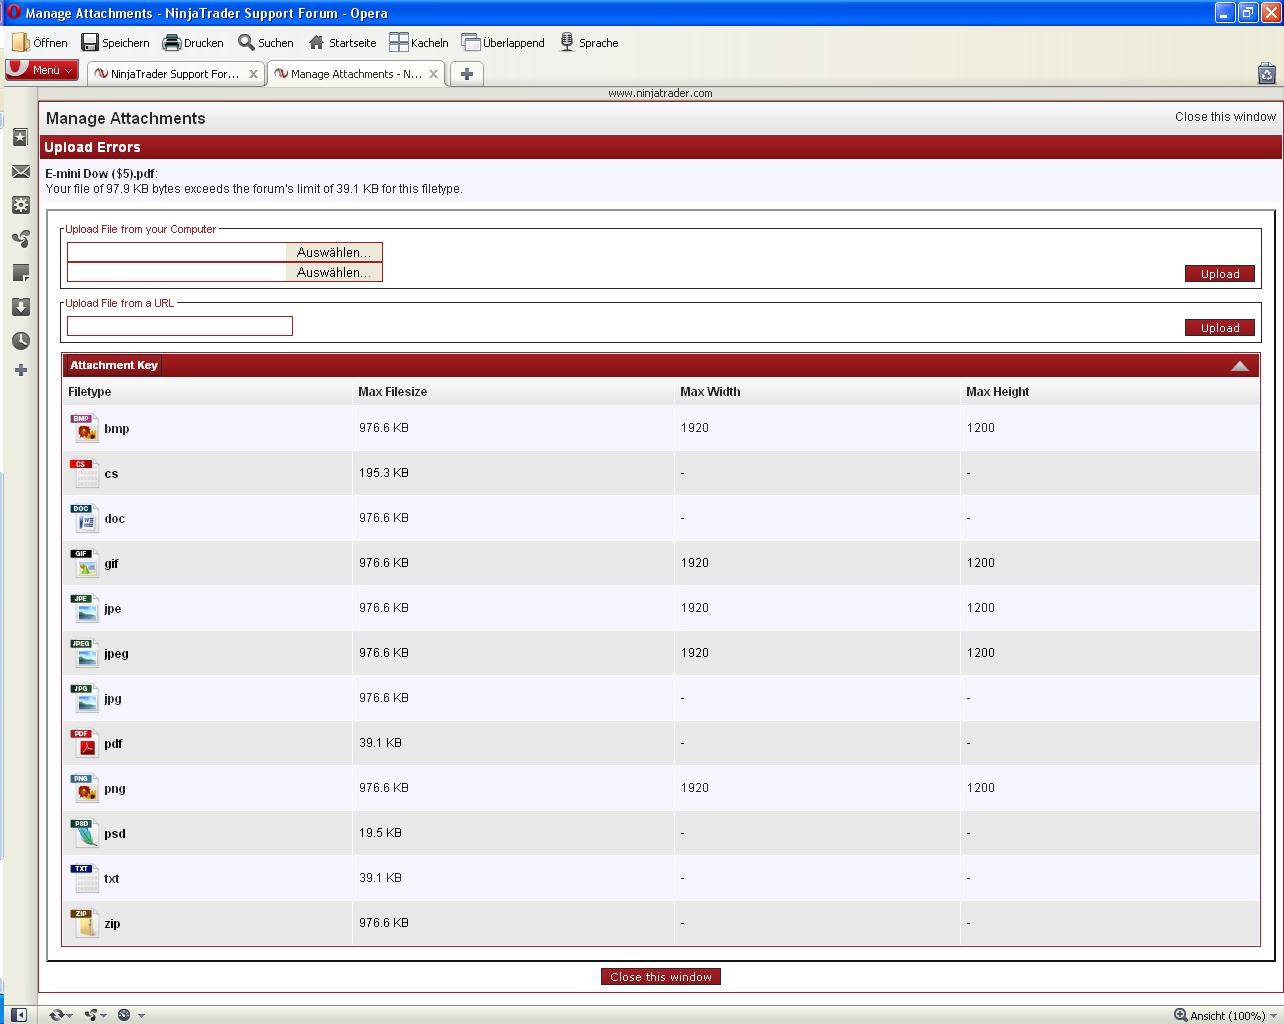Screen dimensions: 1284x1024
Task: Open the Widgets gear panel in sidebar
Action: point(20,205)
